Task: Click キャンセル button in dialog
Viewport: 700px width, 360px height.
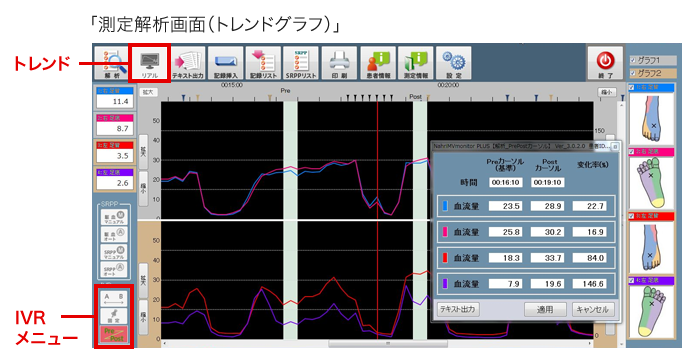Action: [x=593, y=309]
